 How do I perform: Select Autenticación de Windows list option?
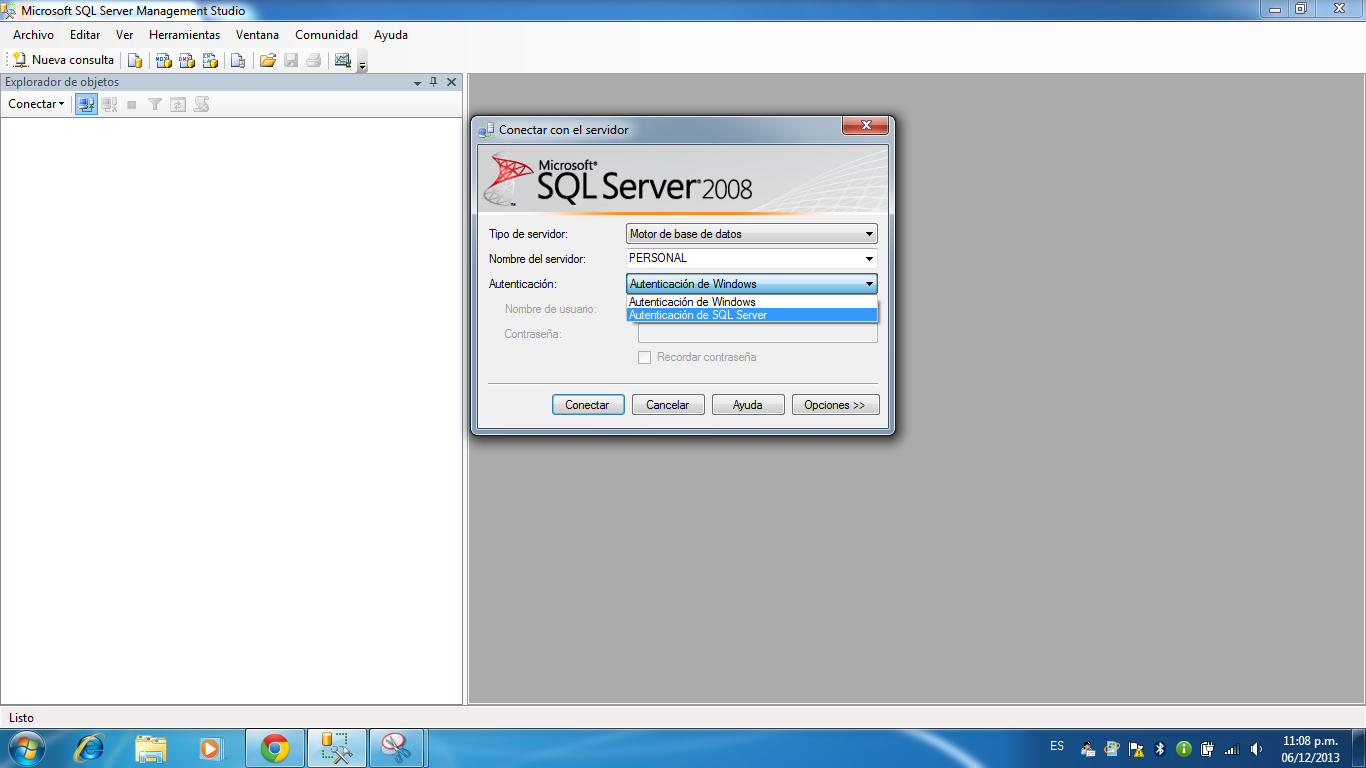click(x=752, y=302)
